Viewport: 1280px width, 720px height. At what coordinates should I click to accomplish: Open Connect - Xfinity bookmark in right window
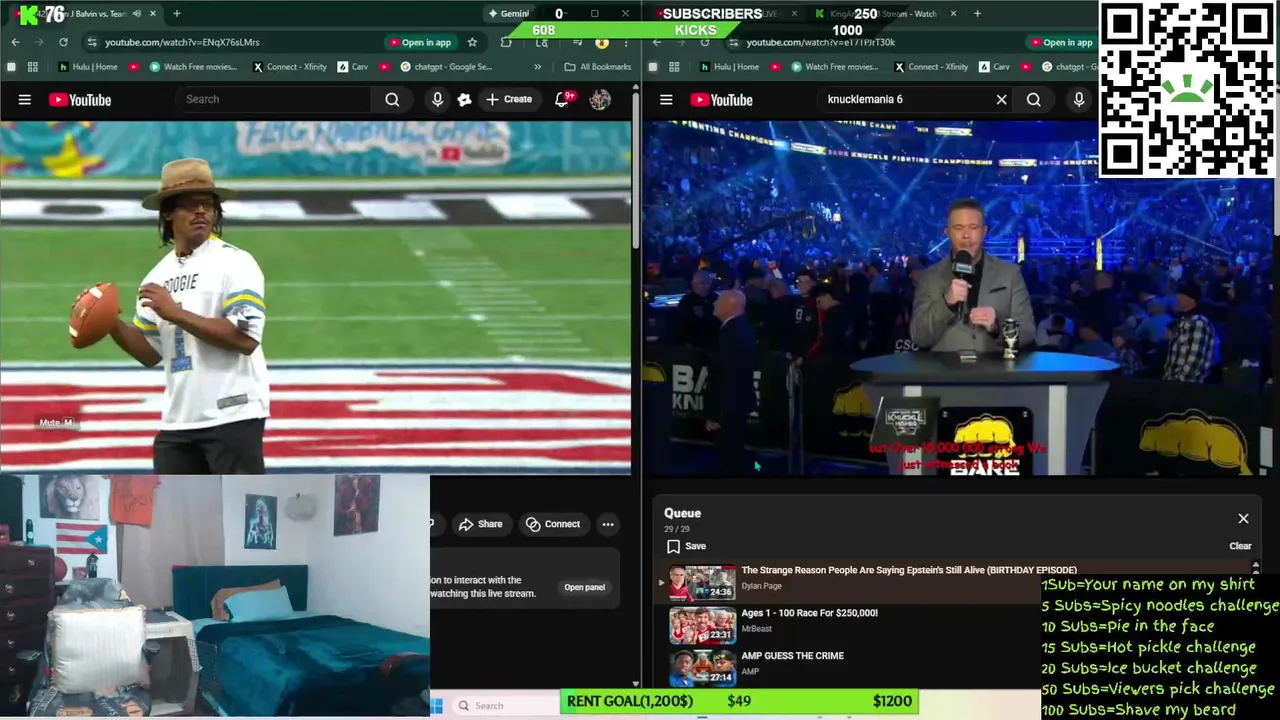tap(931, 67)
